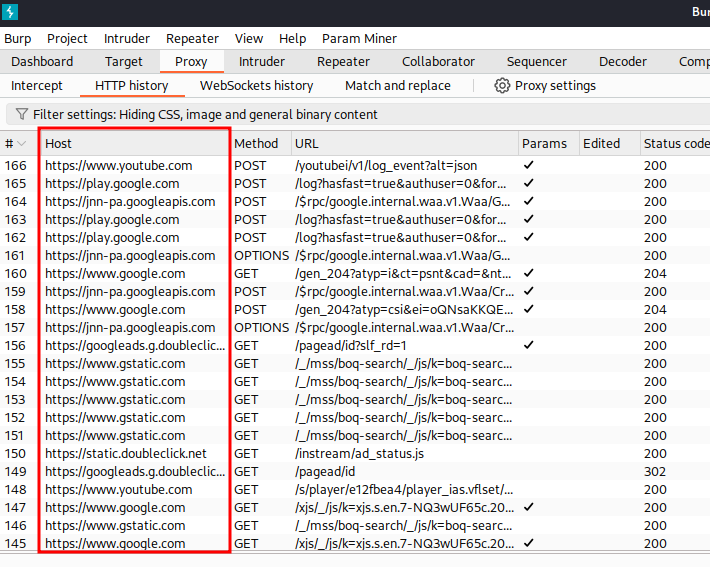710x567 pixels.
Task: Select request 148 player_ias.vflset row
Action: pyautogui.click(x=355, y=490)
